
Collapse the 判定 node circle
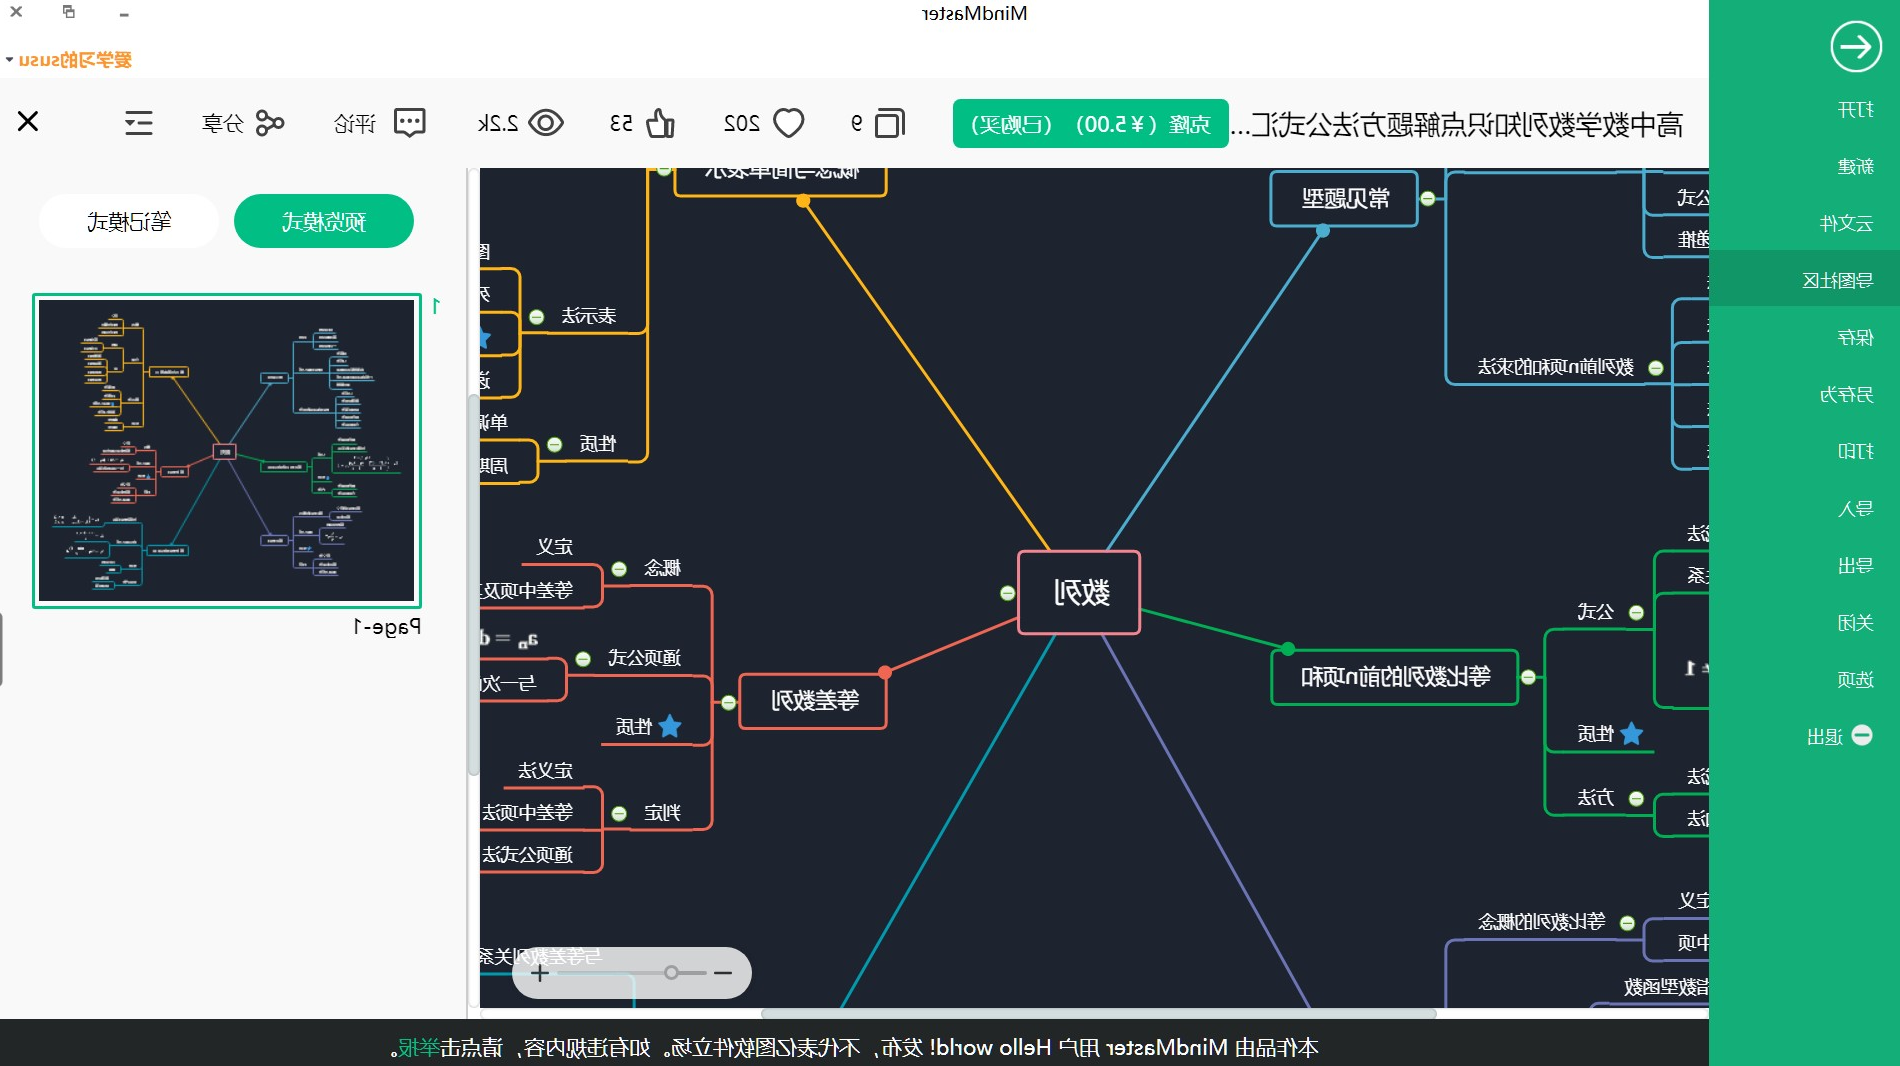tap(619, 813)
